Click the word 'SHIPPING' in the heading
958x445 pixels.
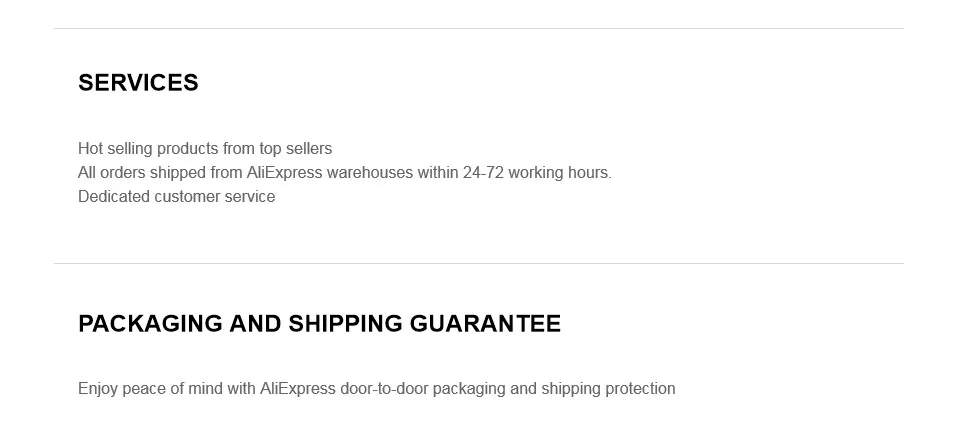345,323
